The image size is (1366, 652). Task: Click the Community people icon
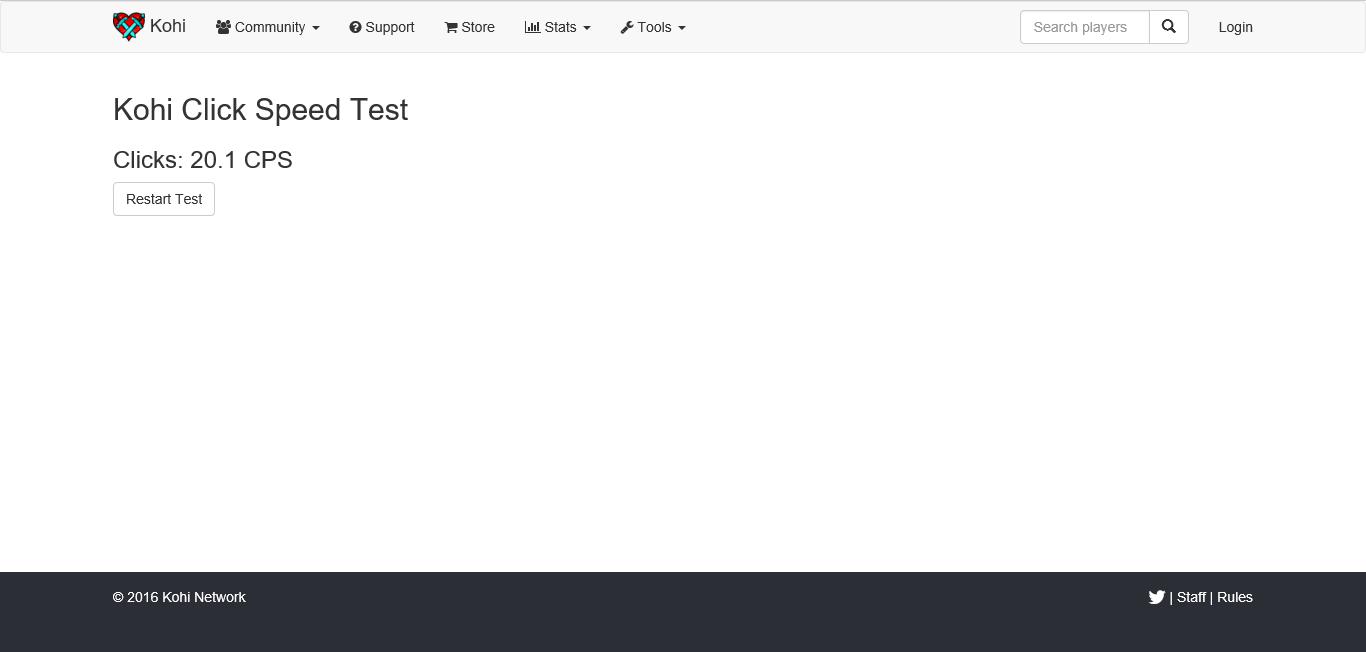(x=223, y=27)
